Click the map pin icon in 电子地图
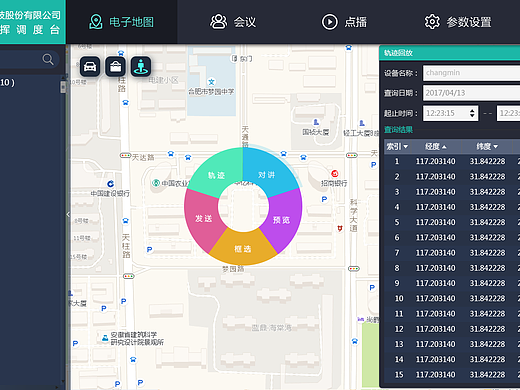520x390 pixels. (x=96, y=22)
